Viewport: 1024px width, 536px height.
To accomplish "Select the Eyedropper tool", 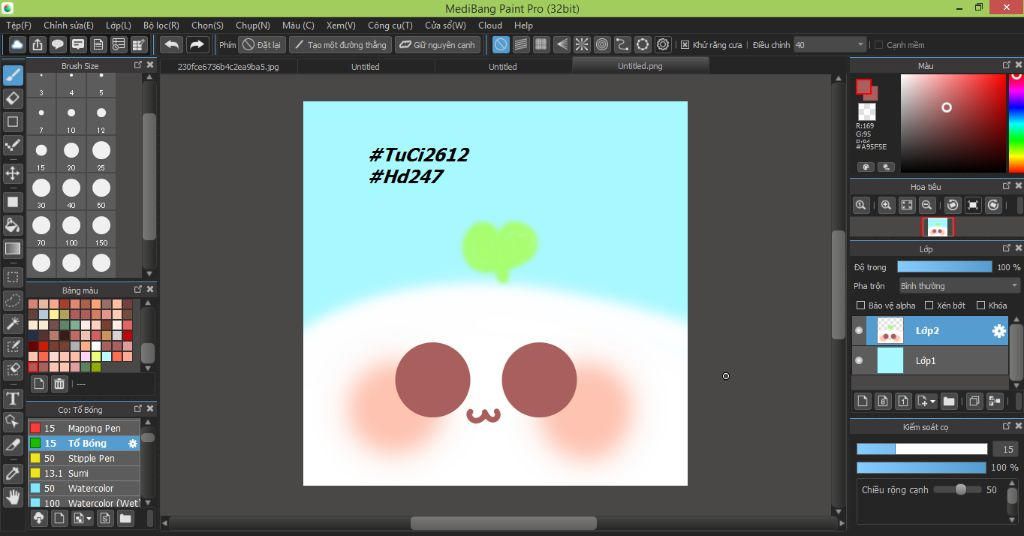I will pyautogui.click(x=13, y=474).
